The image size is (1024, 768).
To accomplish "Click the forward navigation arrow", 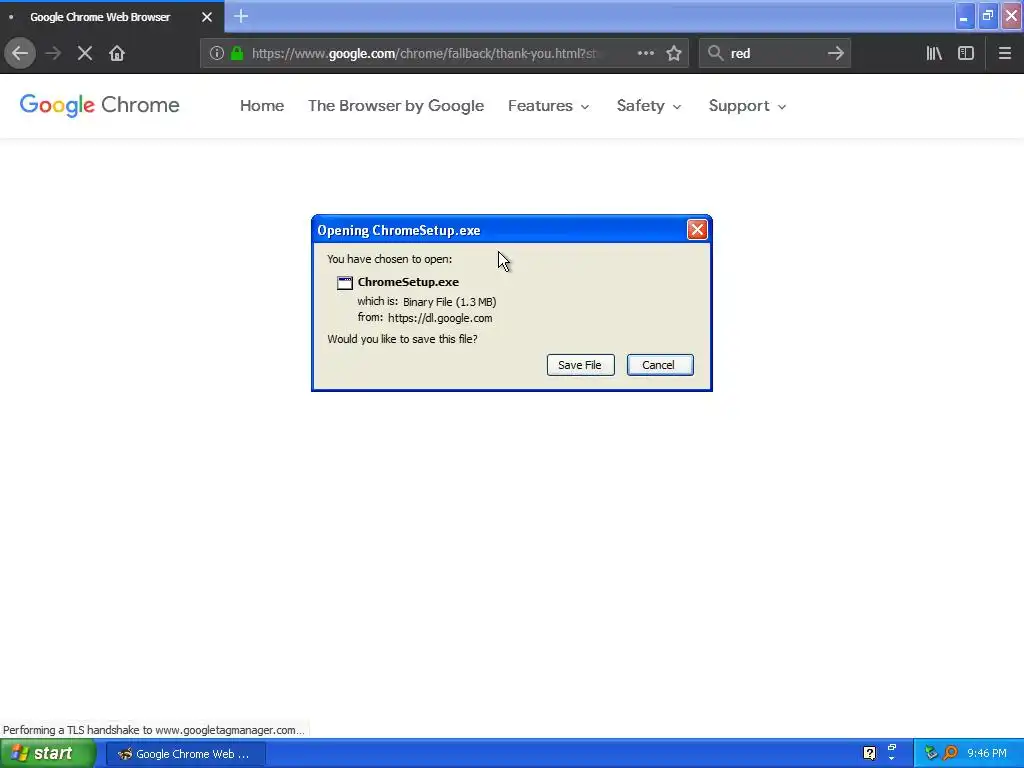I will (x=53, y=53).
